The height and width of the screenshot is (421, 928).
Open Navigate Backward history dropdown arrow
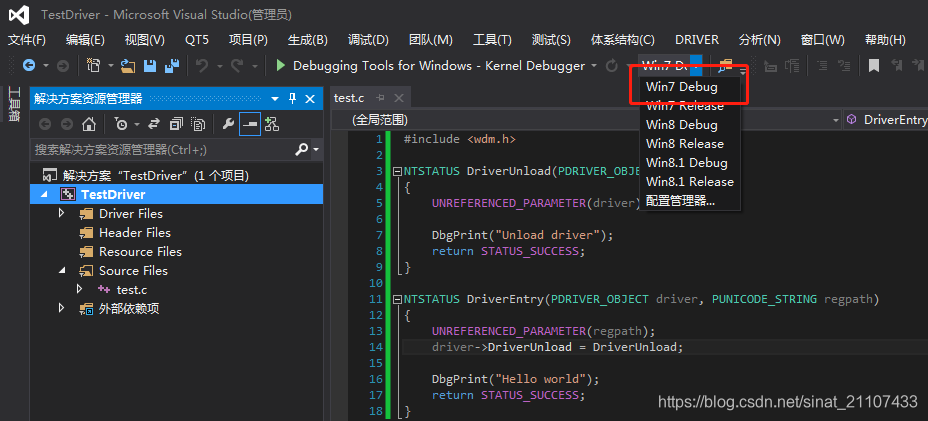pos(46,66)
